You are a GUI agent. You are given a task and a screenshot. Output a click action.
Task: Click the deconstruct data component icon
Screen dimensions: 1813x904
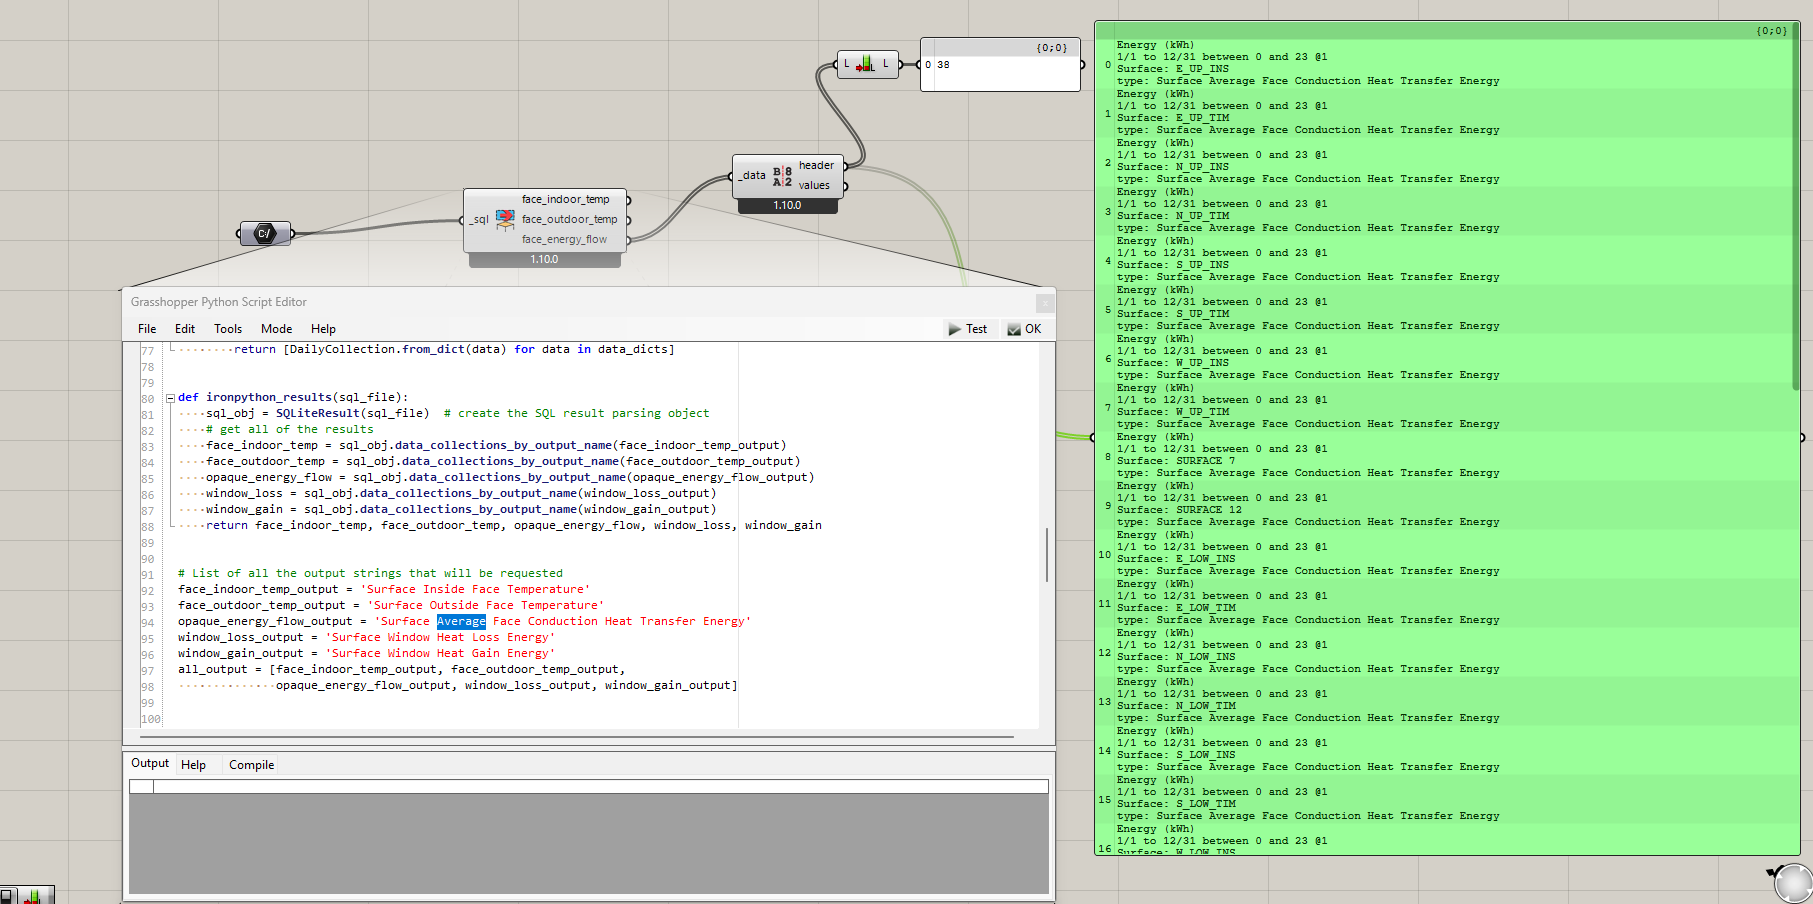[x=782, y=176]
